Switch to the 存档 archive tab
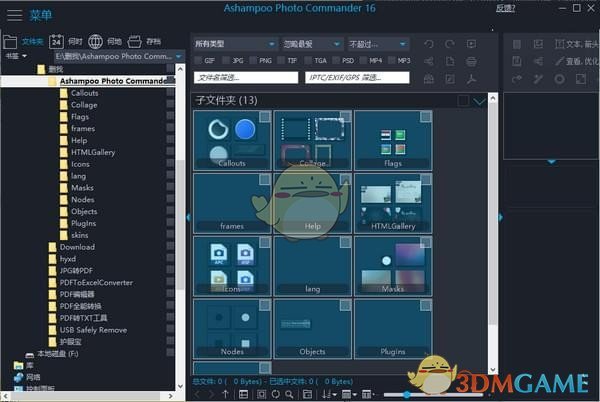 click(144, 41)
